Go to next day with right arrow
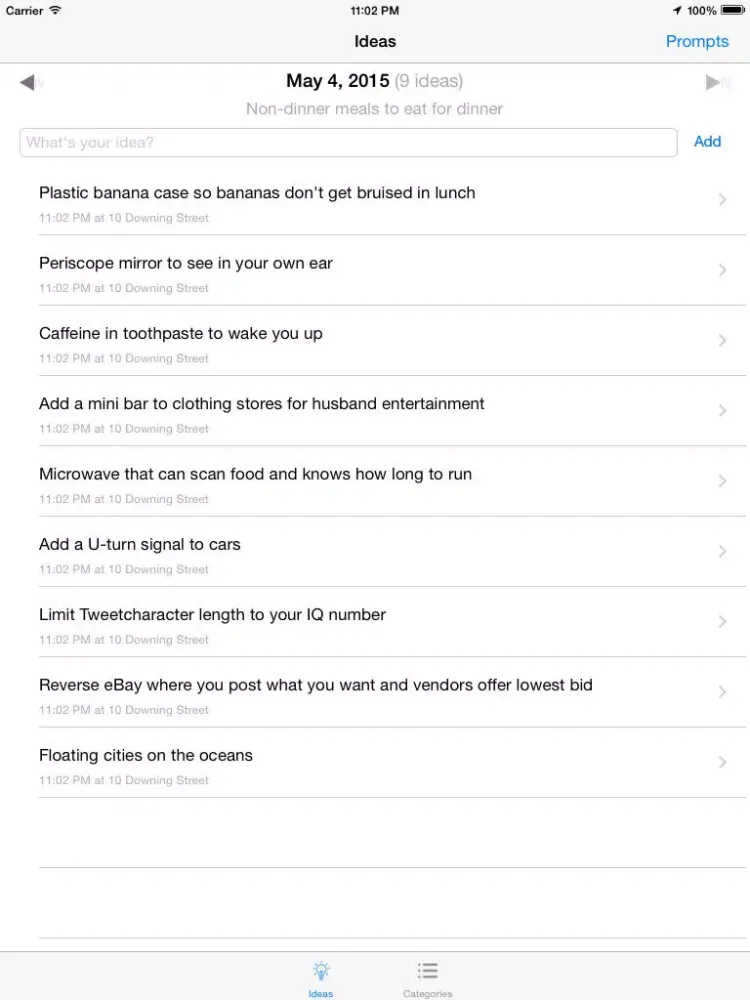The image size is (750, 1000). [x=713, y=82]
